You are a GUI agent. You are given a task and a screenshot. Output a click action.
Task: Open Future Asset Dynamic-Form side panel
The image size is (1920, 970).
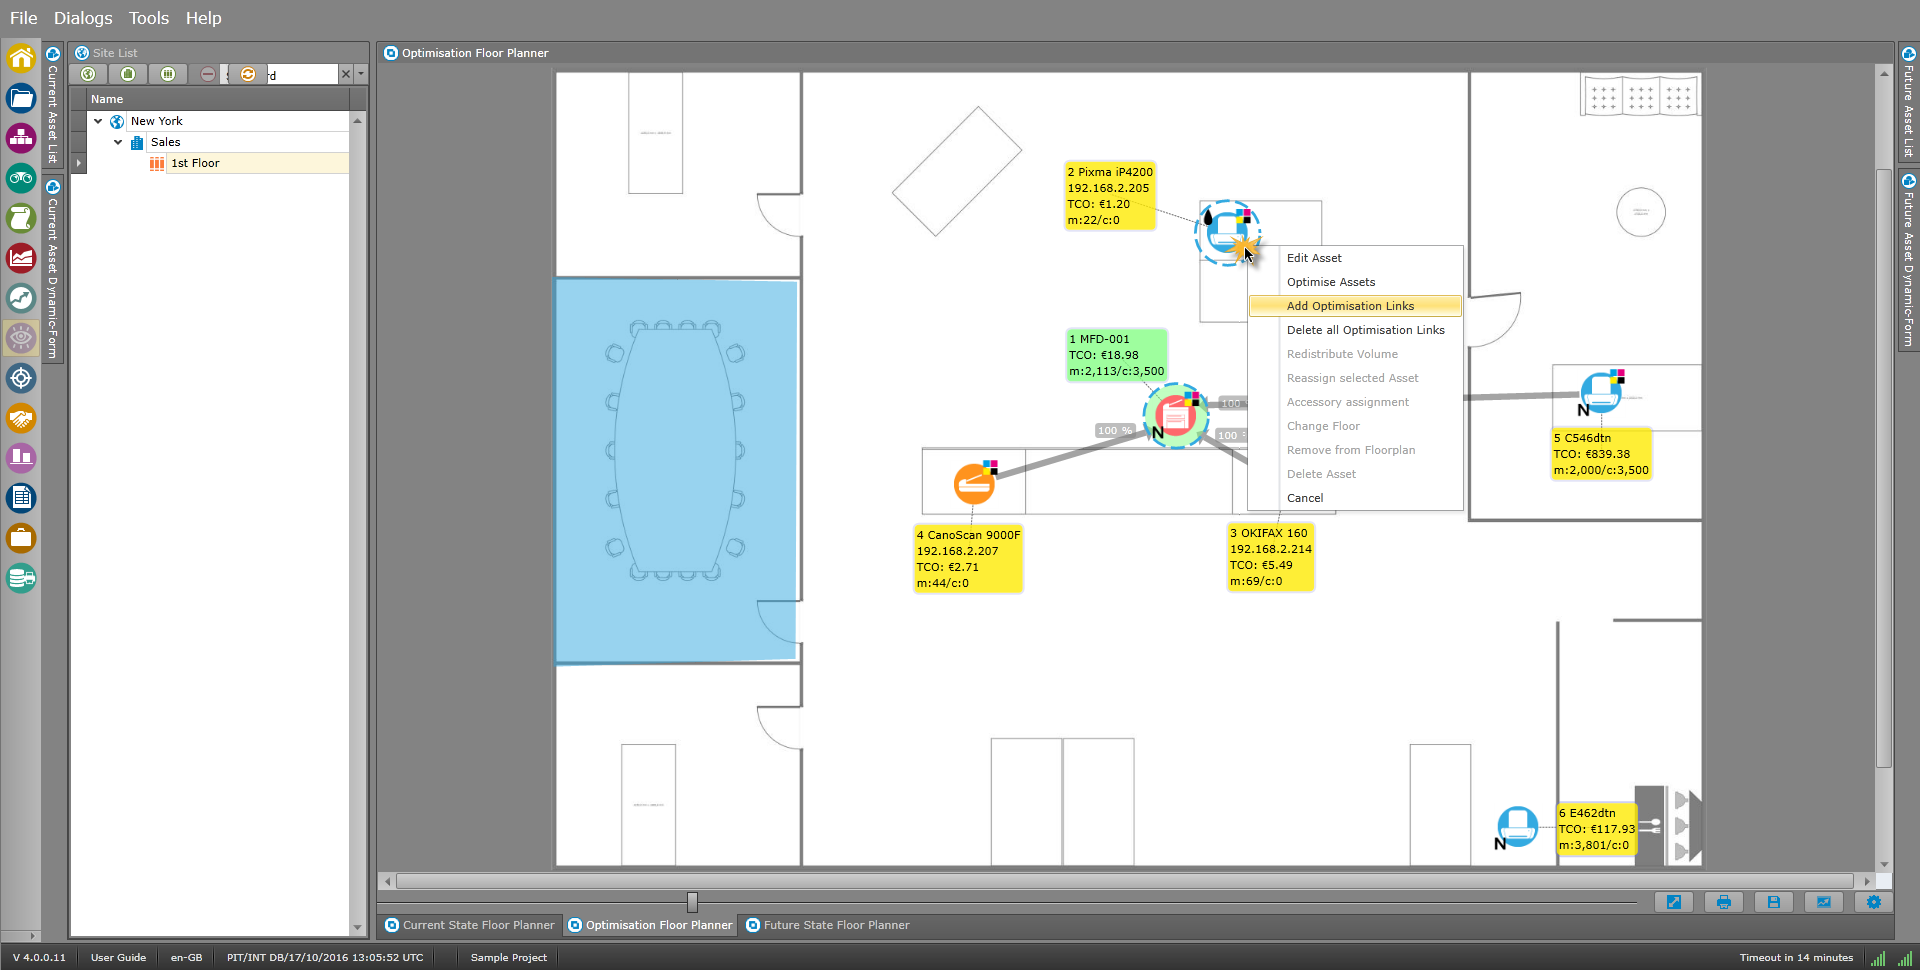tap(1908, 260)
